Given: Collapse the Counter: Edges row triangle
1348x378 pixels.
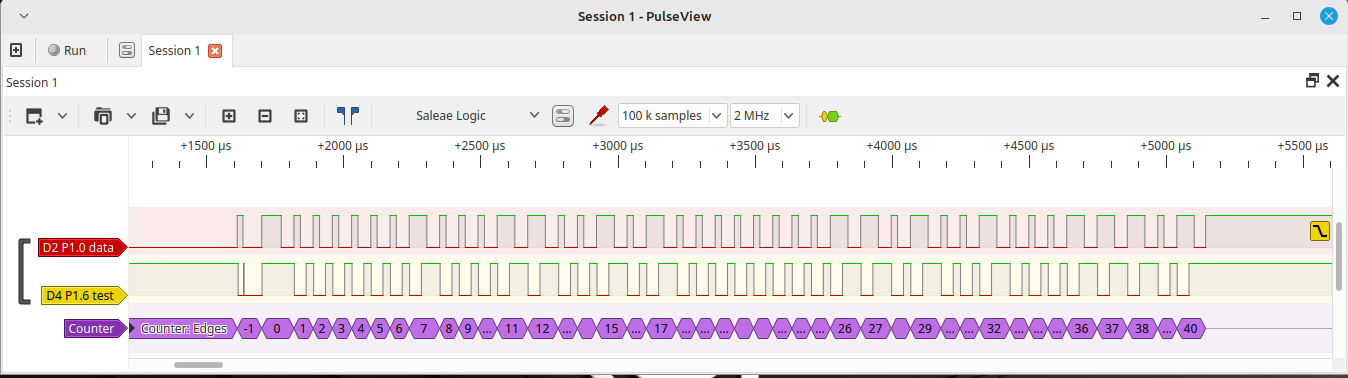Looking at the screenshot, I should coord(132,328).
